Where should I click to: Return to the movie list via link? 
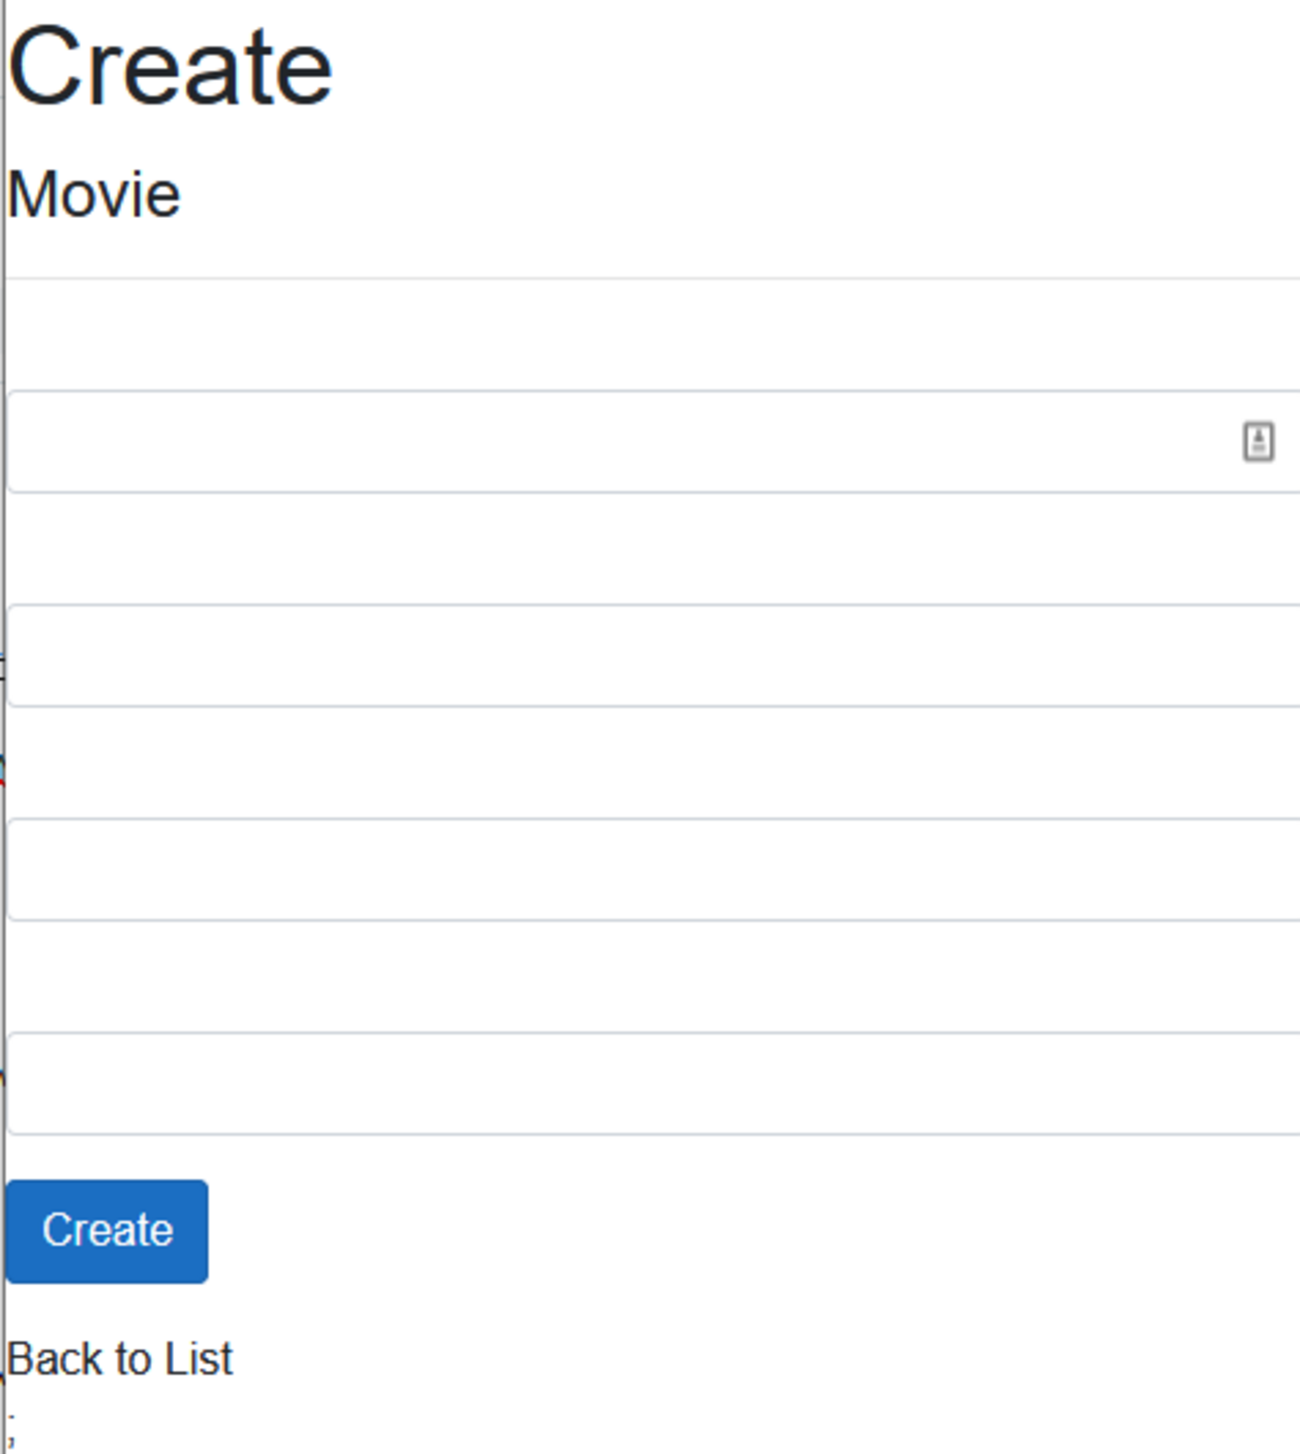pos(119,1359)
